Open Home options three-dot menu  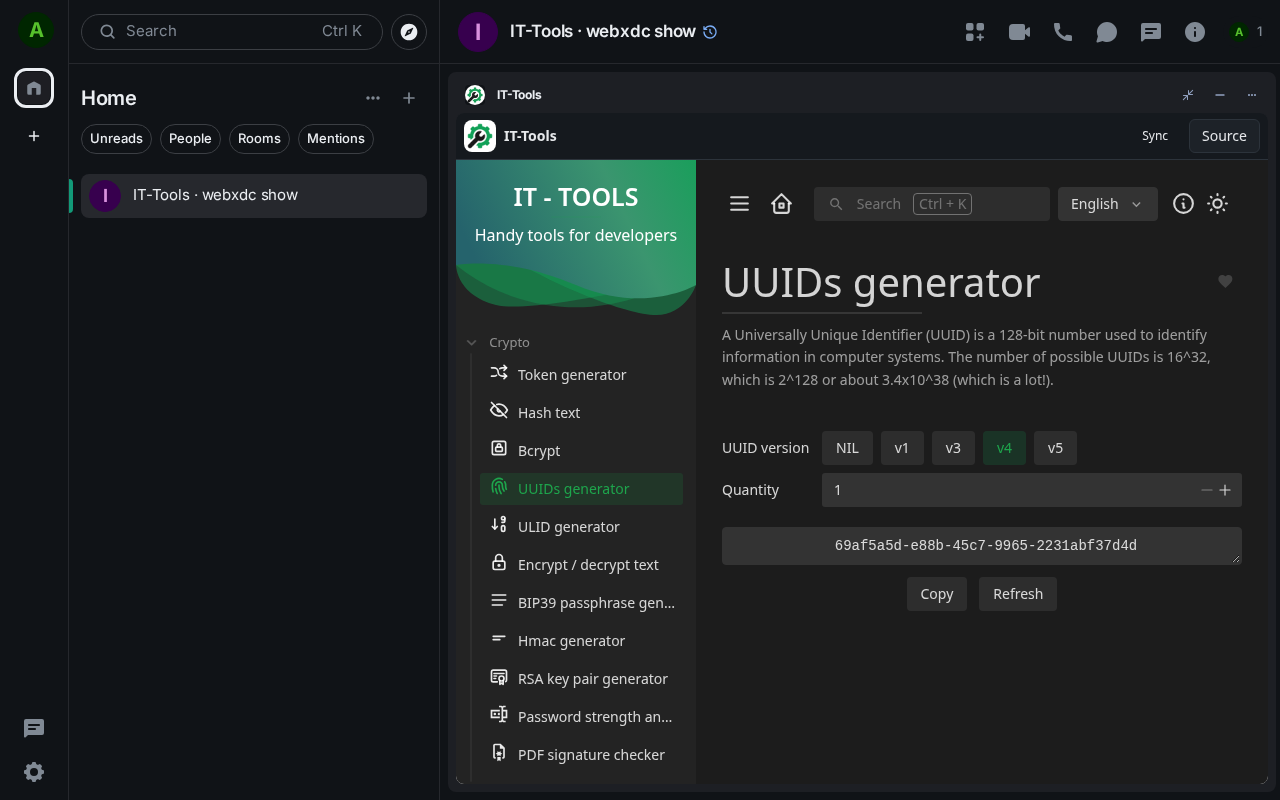(x=373, y=98)
